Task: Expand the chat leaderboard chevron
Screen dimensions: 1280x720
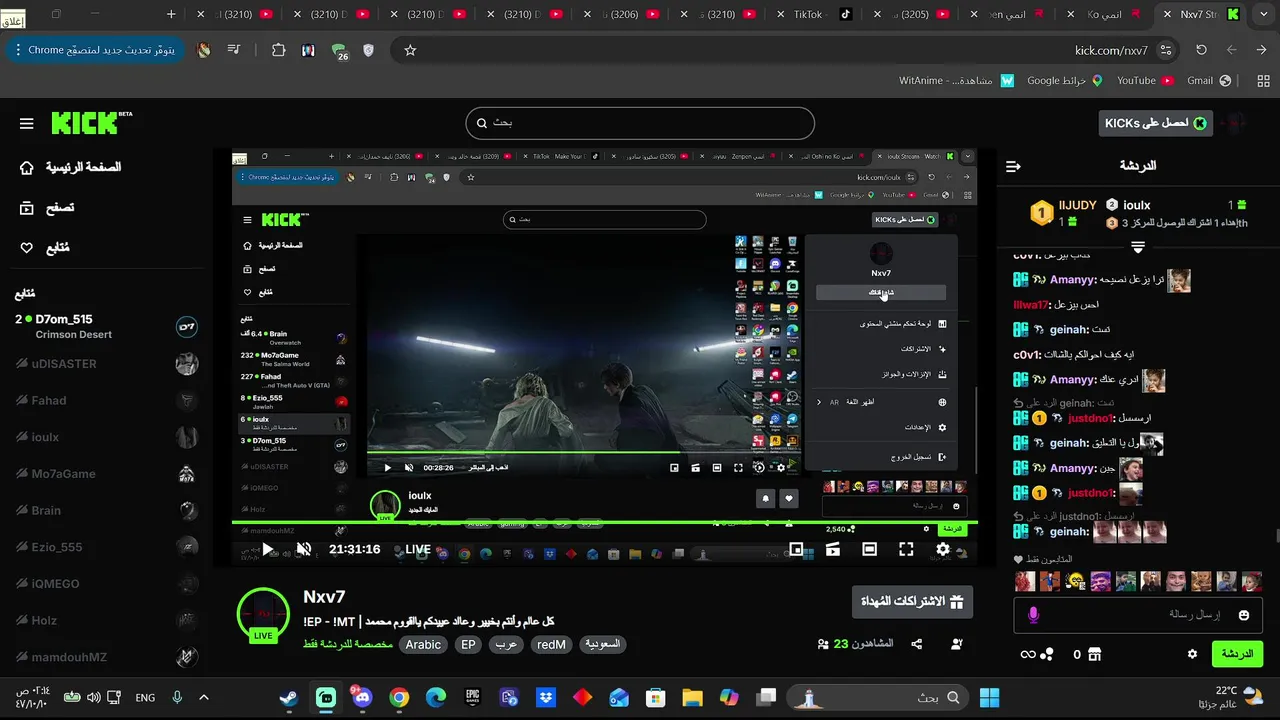Action: click(1137, 246)
